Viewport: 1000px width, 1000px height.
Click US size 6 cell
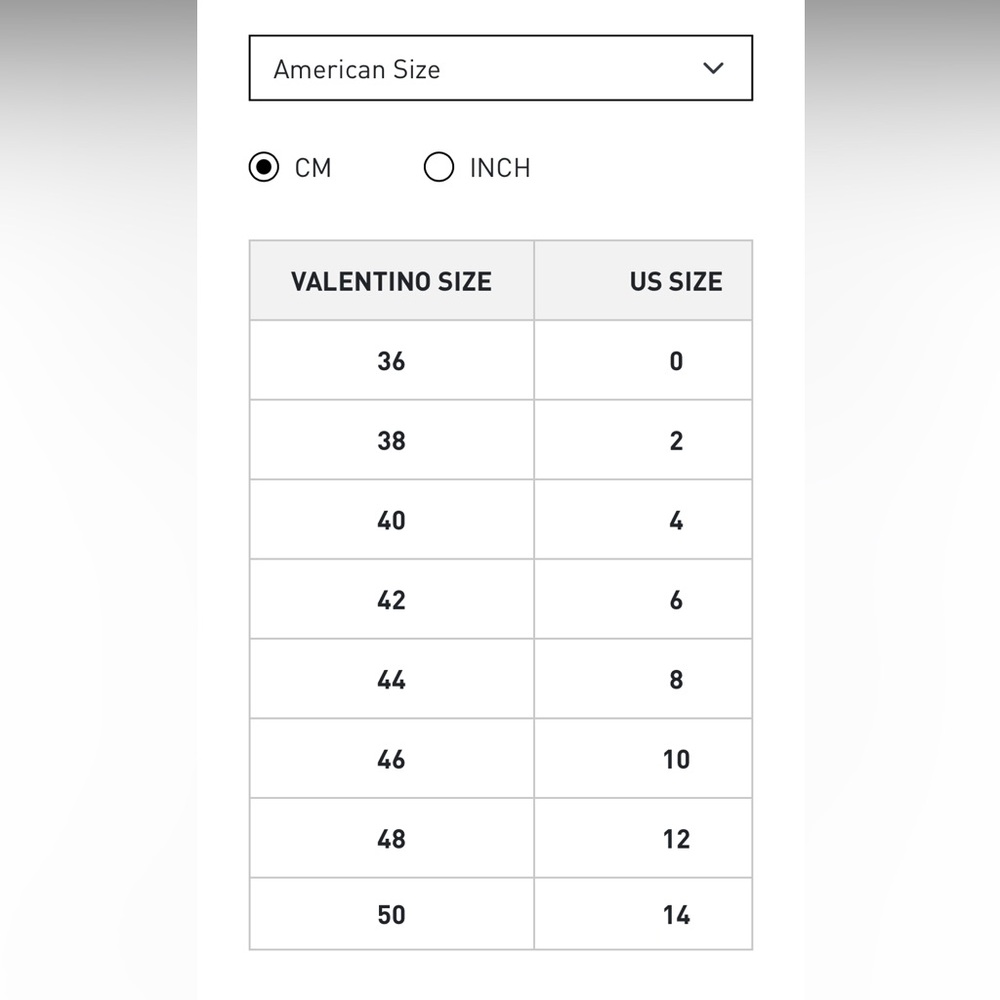(x=643, y=599)
